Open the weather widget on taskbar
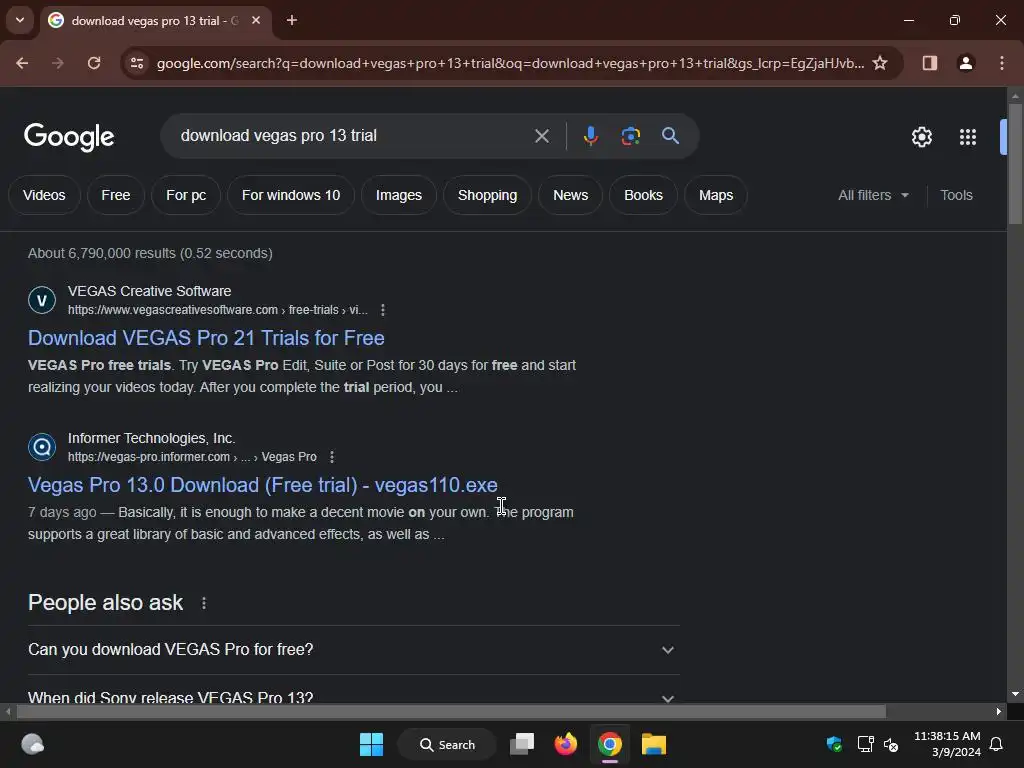Viewport: 1024px width, 768px height. (32, 744)
